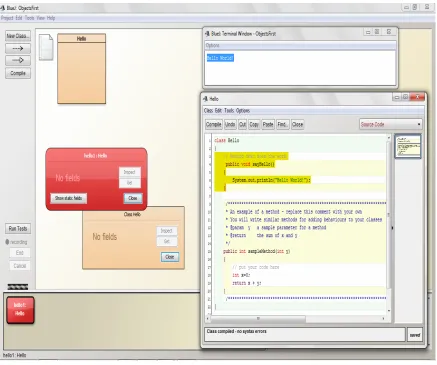This screenshot has width=437, height=365.
Task: Select the dashed uses-arrow tool
Action: click(18, 48)
